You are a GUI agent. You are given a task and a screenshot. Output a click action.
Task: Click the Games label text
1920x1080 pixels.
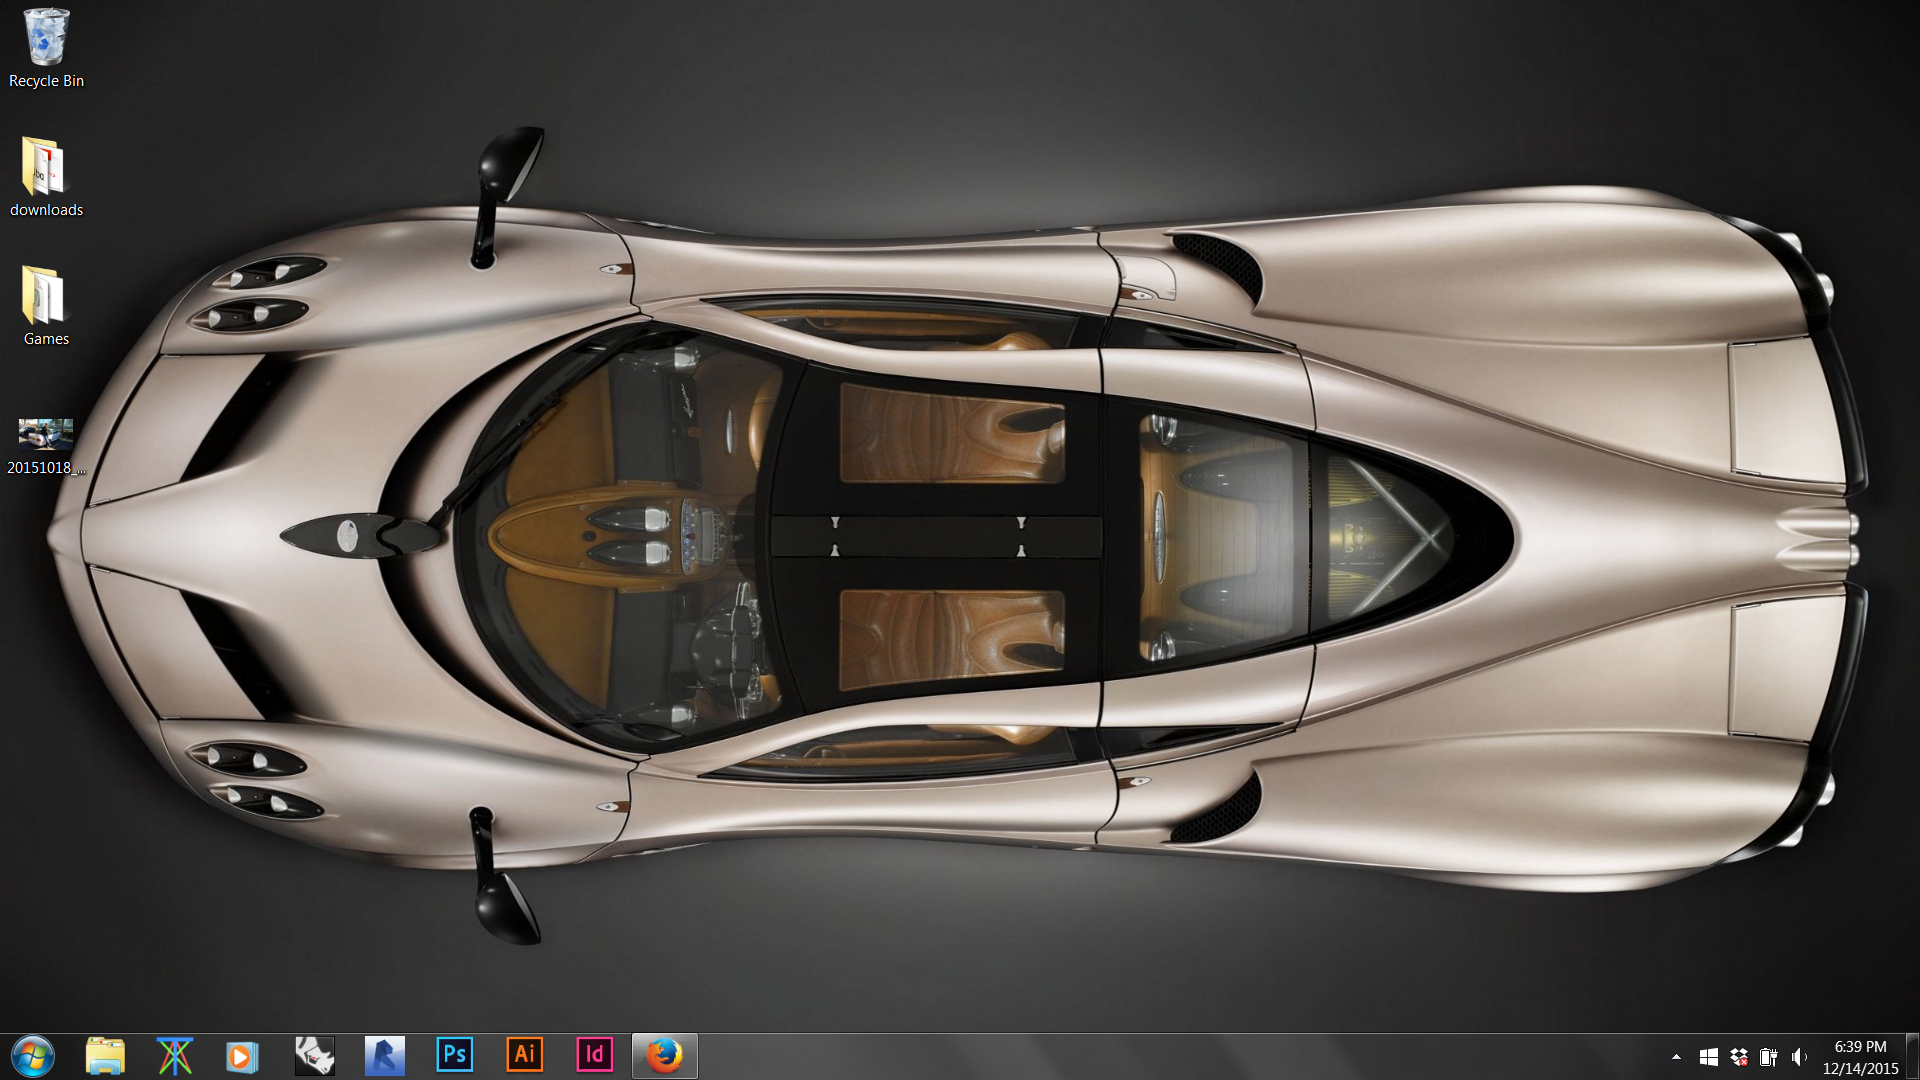46,339
